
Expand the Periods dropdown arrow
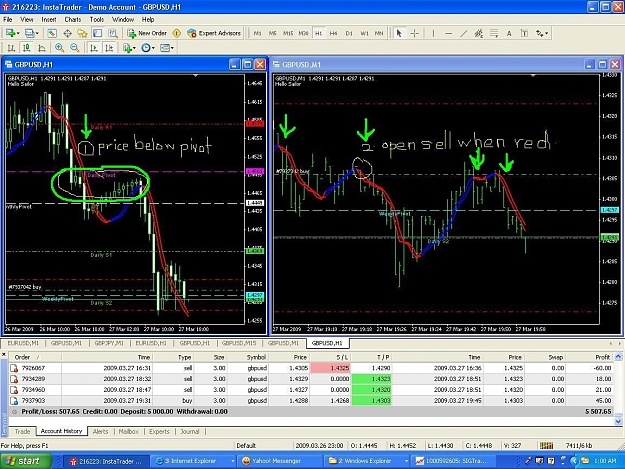[153, 48]
